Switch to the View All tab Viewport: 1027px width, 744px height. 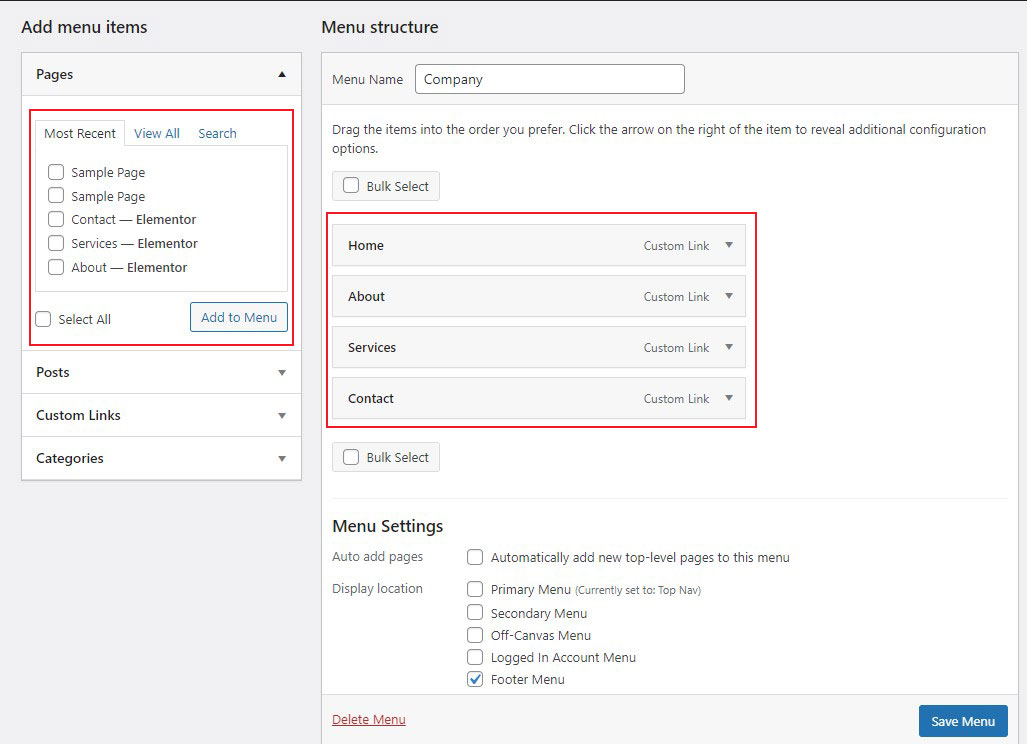pyautogui.click(x=157, y=134)
